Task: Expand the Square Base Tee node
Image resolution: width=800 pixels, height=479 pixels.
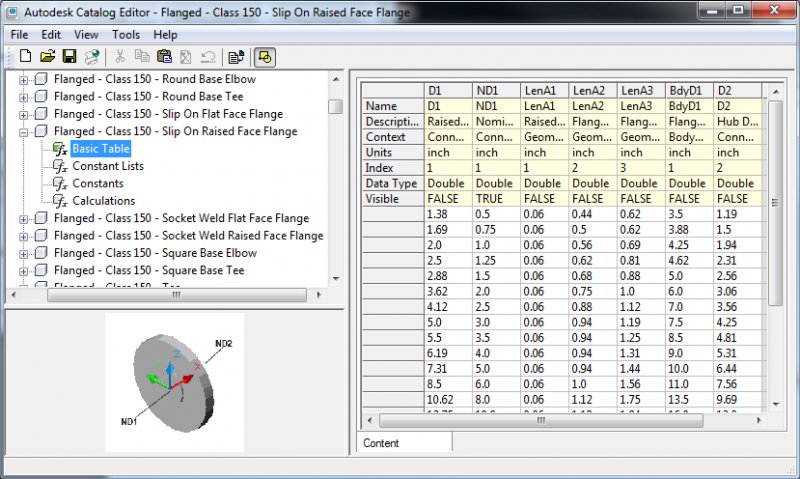Action: tap(23, 271)
